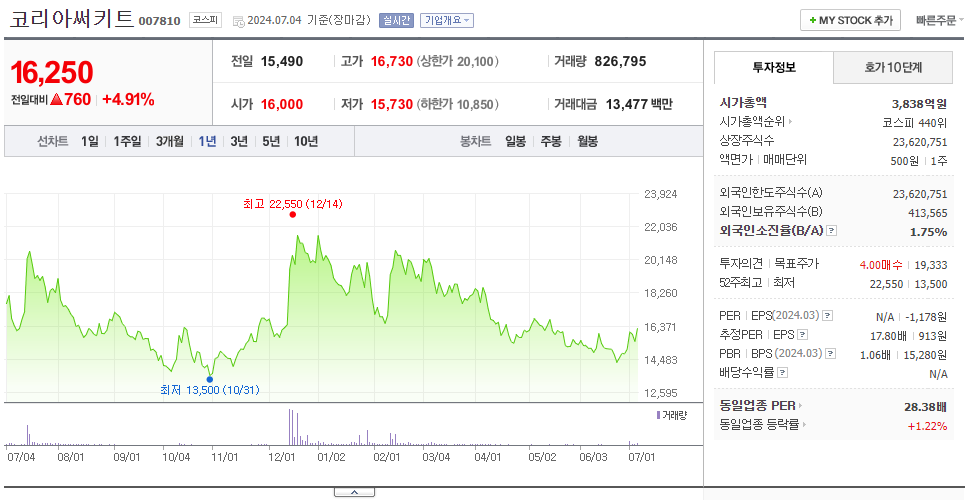Click the current price 16,250
Image resolution: width=968 pixels, height=500 pixels.
coord(52,73)
